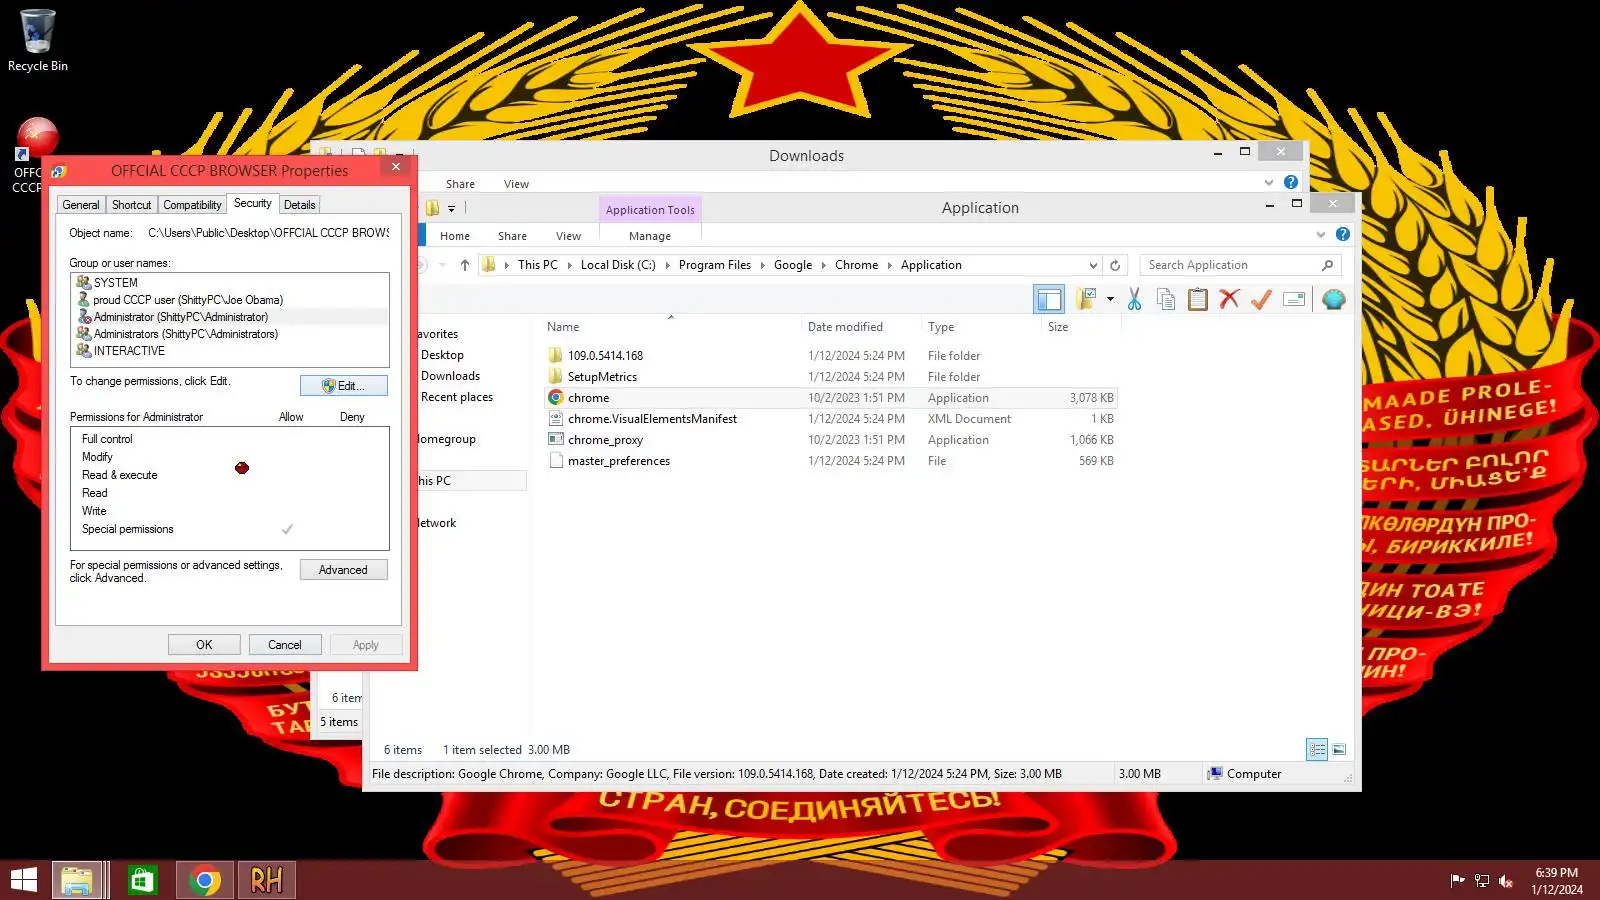Open Customize Quick Access Toolbar dropdown

[x=451, y=208]
